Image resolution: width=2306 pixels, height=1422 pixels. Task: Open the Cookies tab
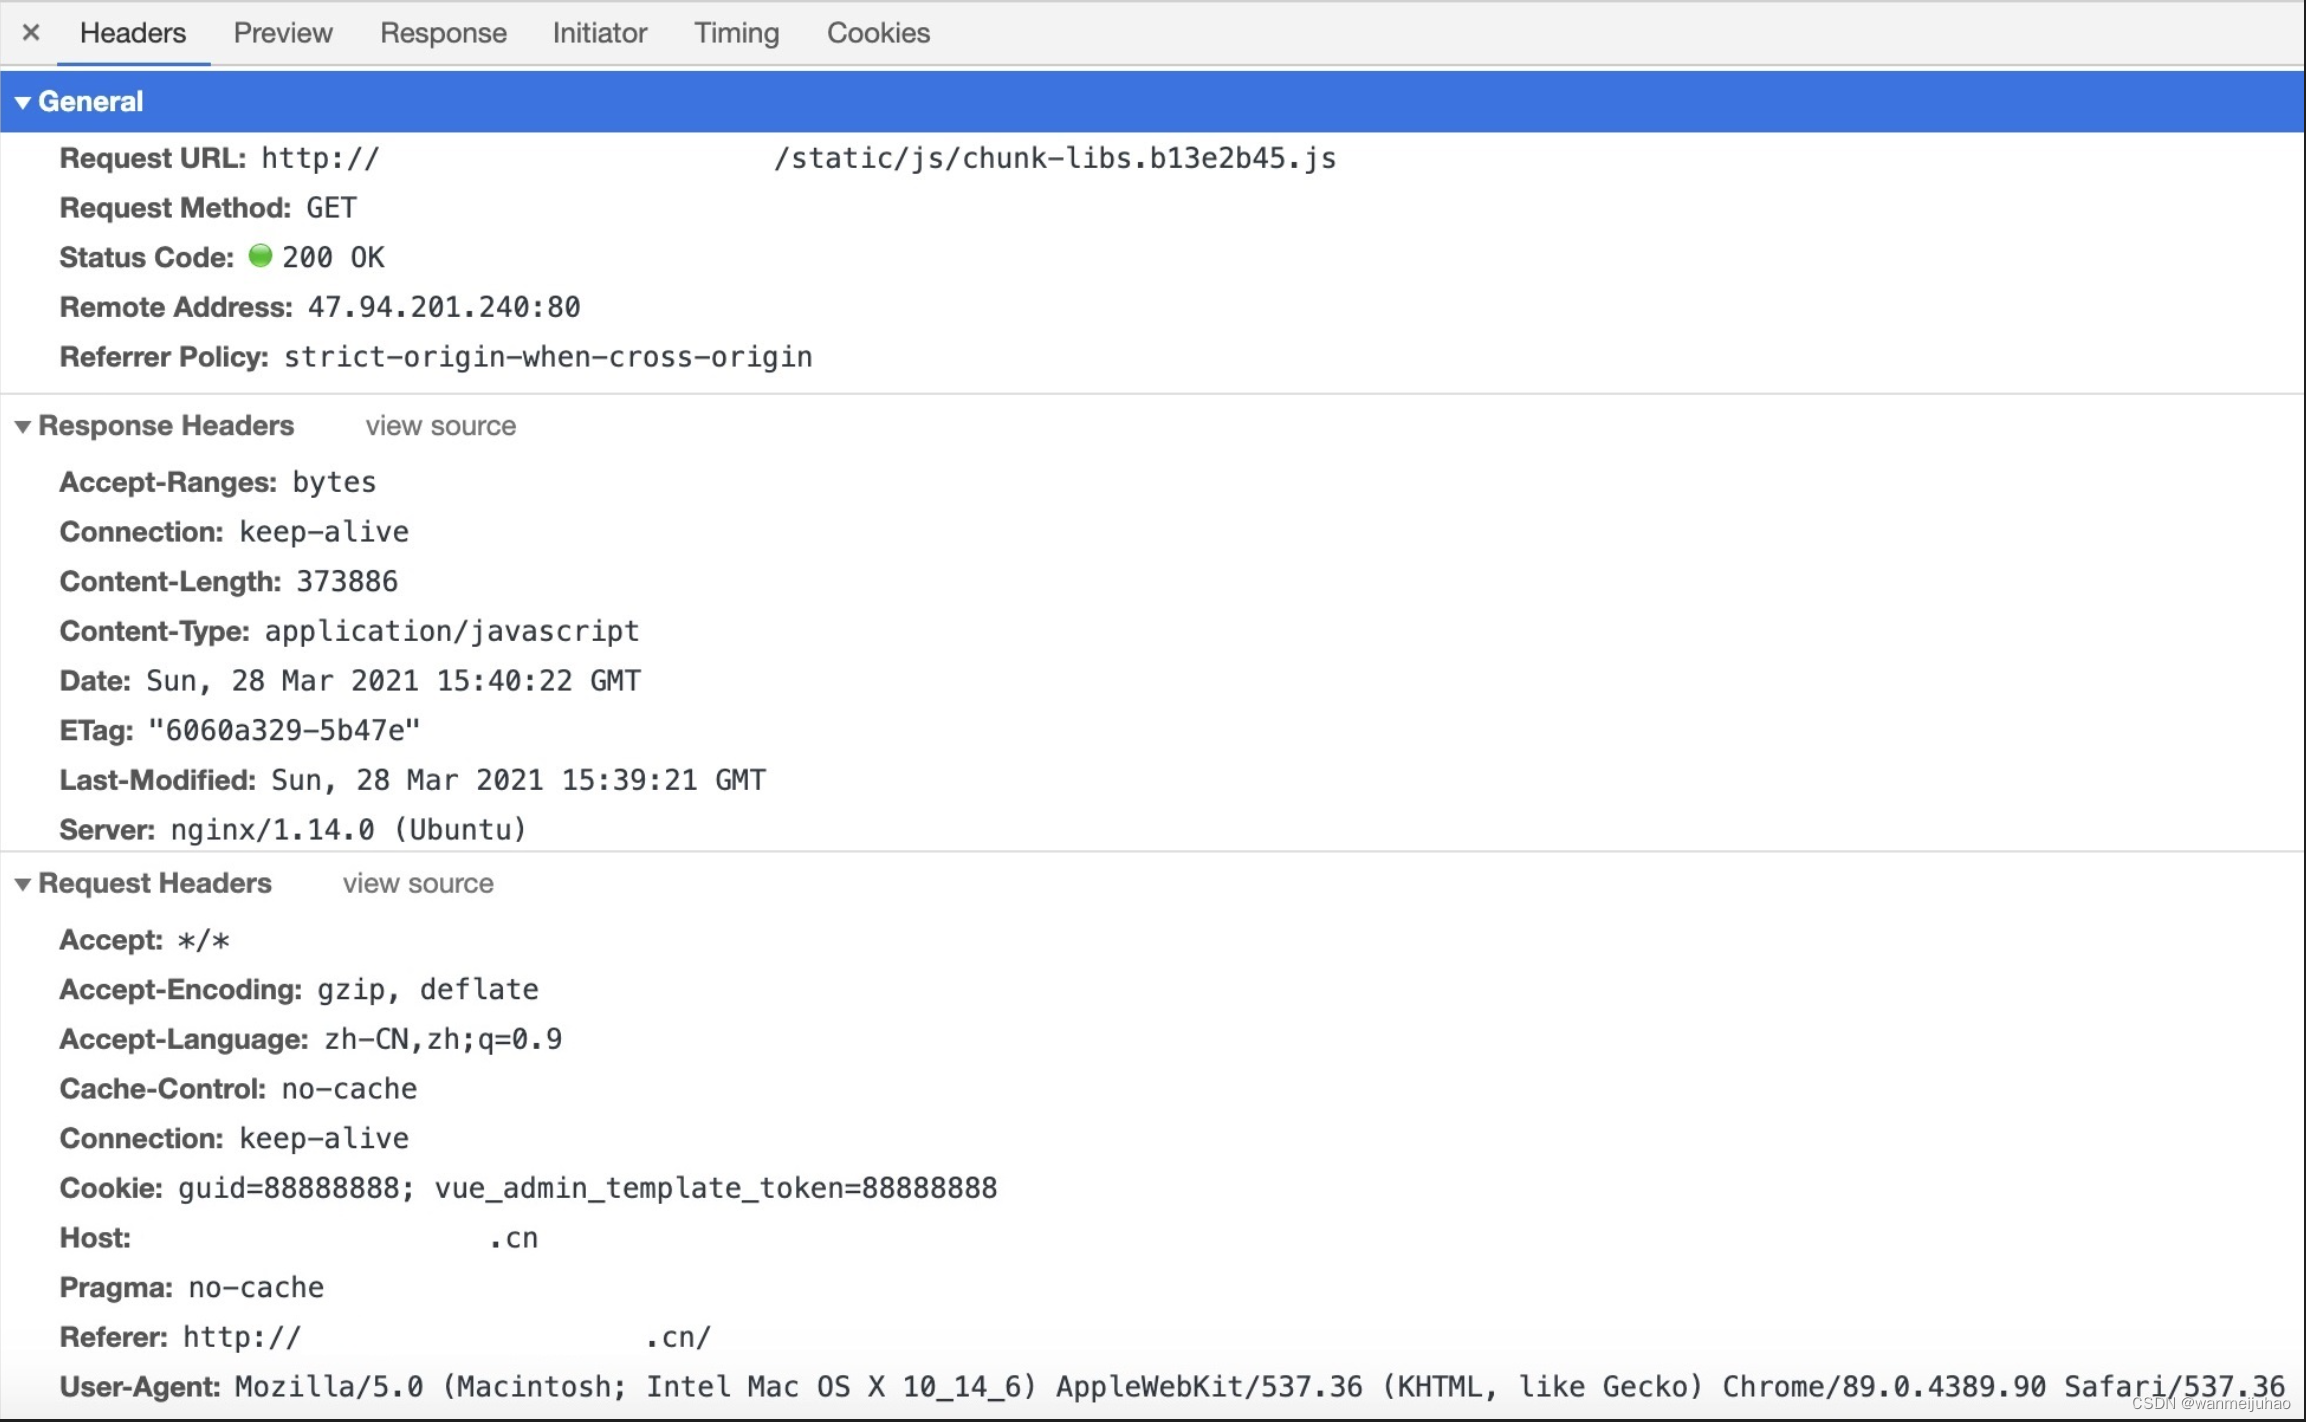pos(878,33)
